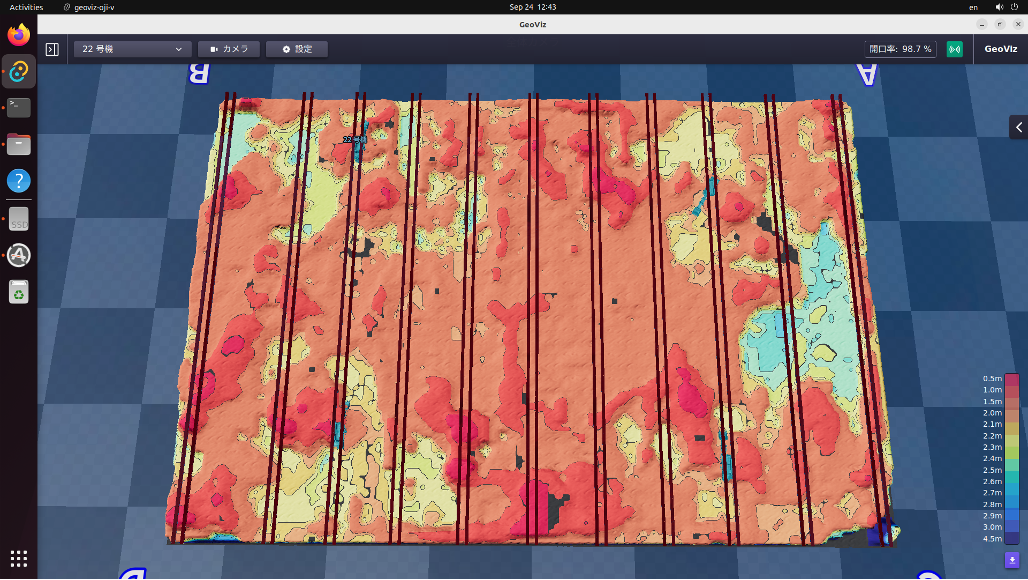Launch Terminal from the dock
The width and height of the screenshot is (1028, 580).
tap(19, 107)
